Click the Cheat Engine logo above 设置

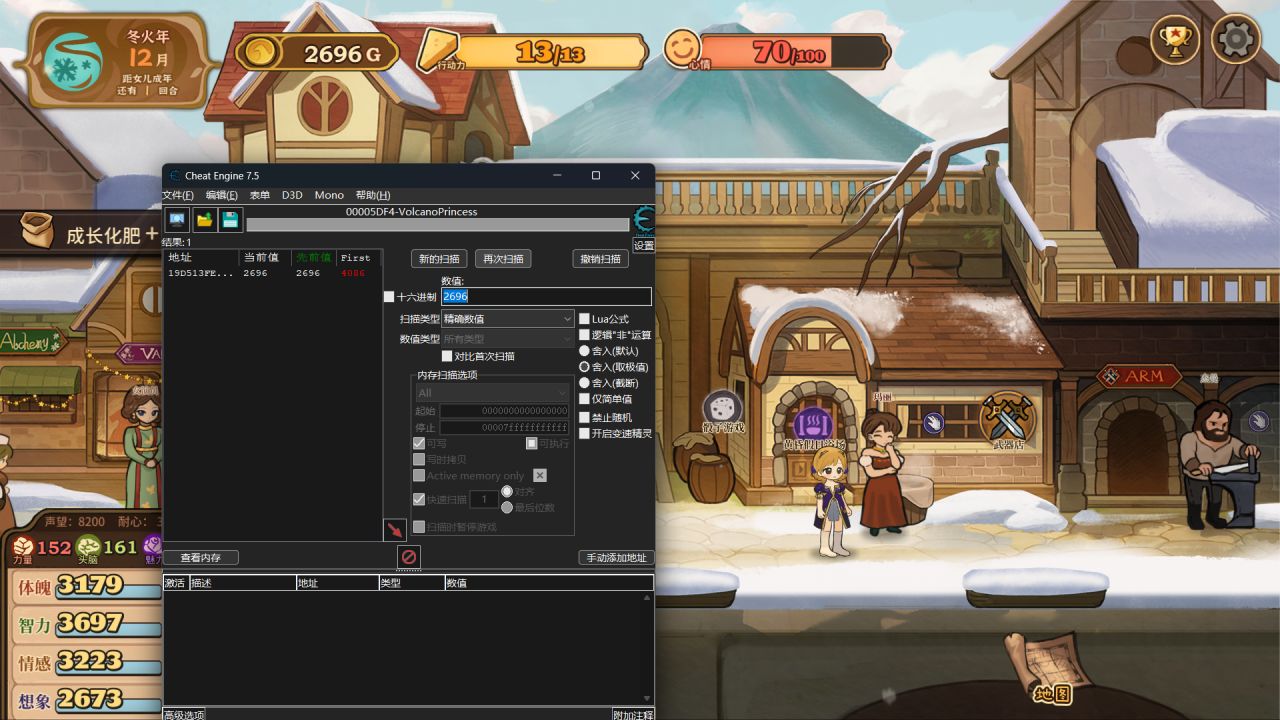pos(644,220)
